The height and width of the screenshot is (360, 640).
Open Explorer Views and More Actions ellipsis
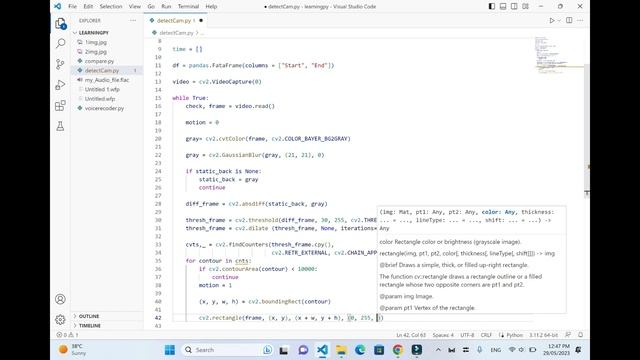point(133,20)
